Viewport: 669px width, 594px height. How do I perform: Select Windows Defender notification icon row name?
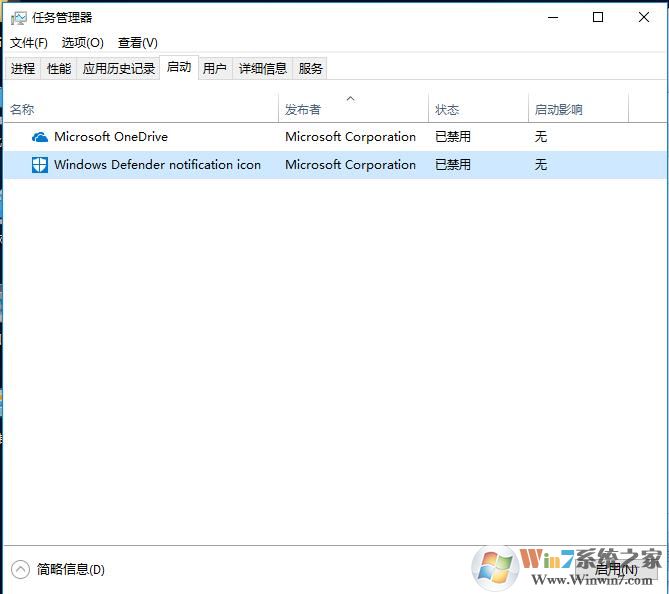[x=157, y=165]
